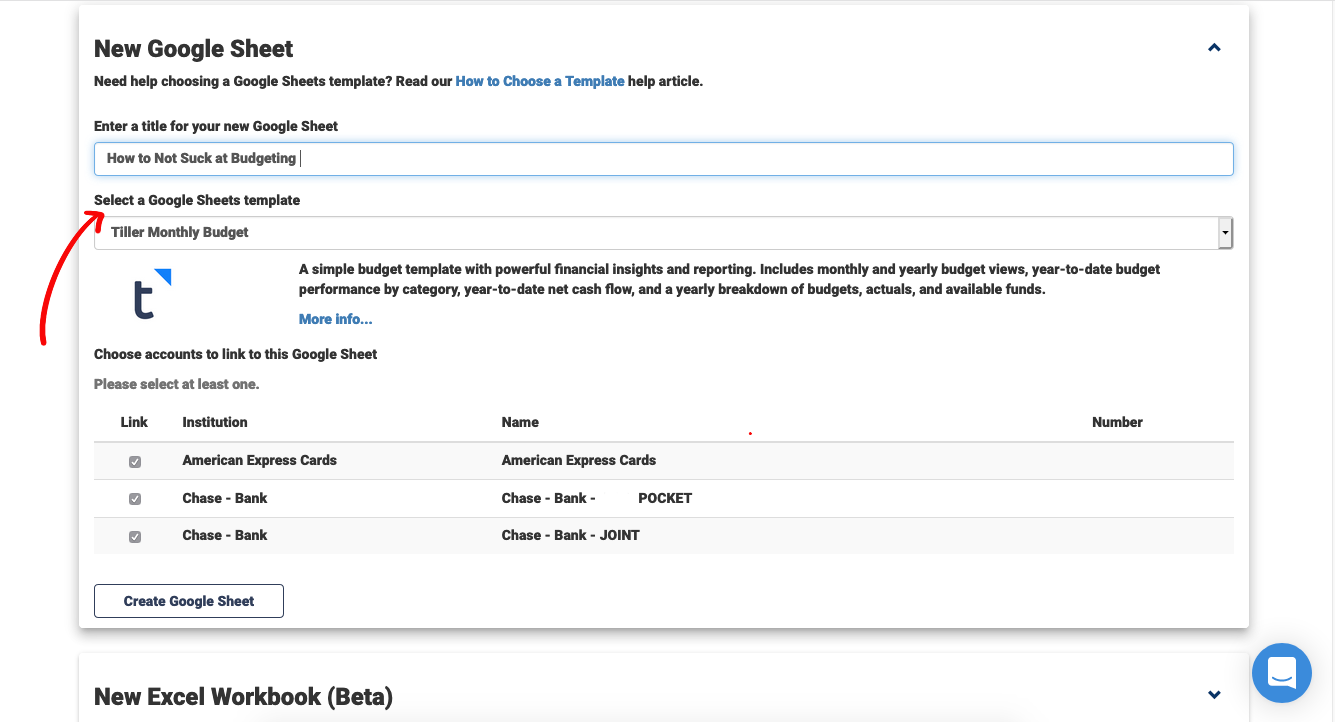1335x722 pixels.
Task: Click the Institution column header
Action: pos(215,422)
